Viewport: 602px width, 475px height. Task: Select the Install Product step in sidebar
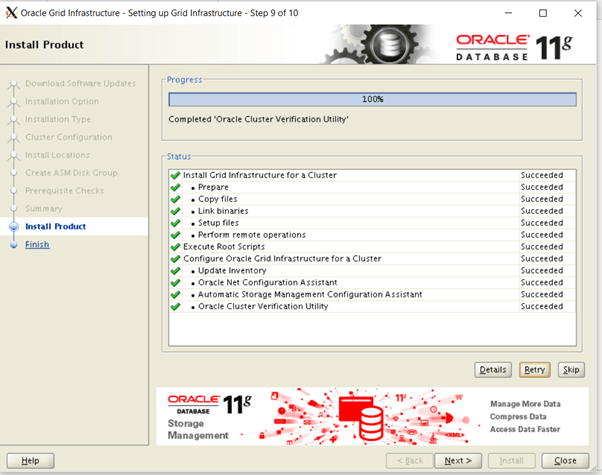(55, 227)
